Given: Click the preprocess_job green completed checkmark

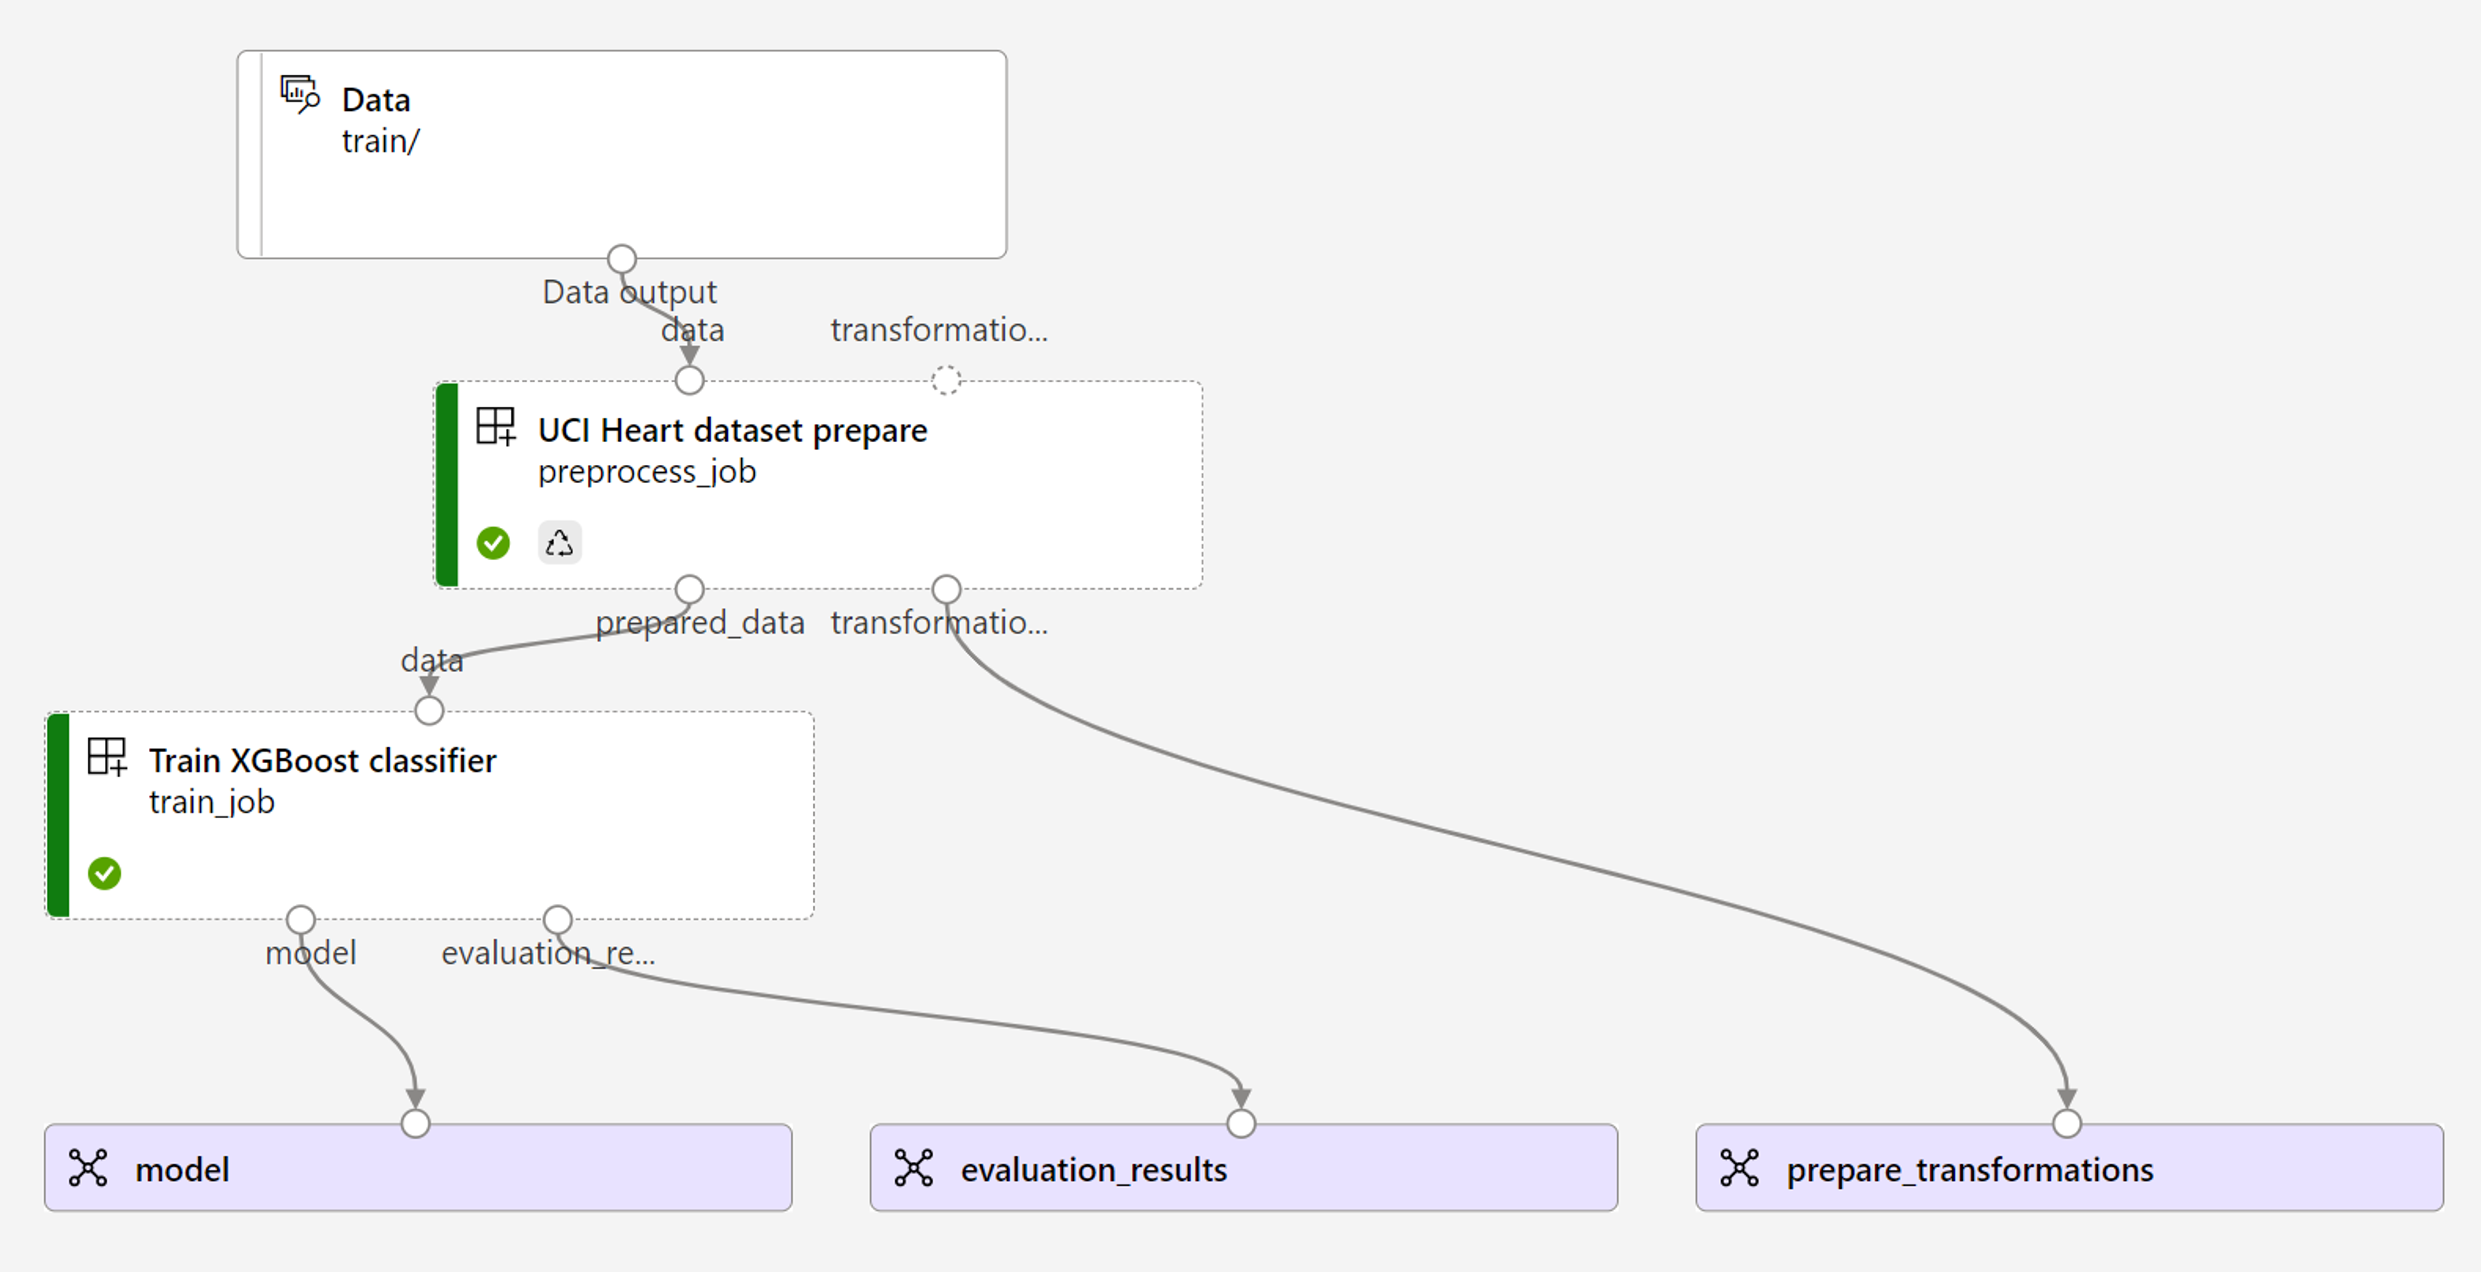Looking at the screenshot, I should point(493,543).
